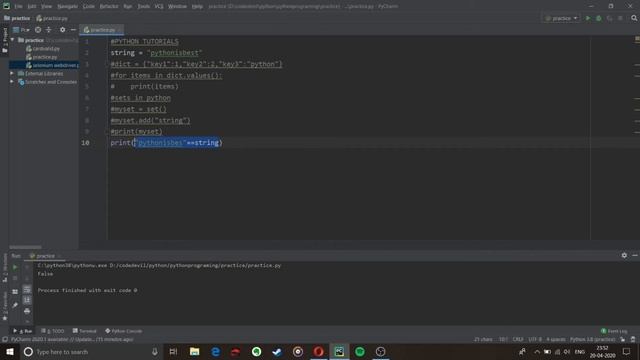Click the Python 3.8 interpreter selector
Viewport: 640px width, 360px height.
coord(592,340)
